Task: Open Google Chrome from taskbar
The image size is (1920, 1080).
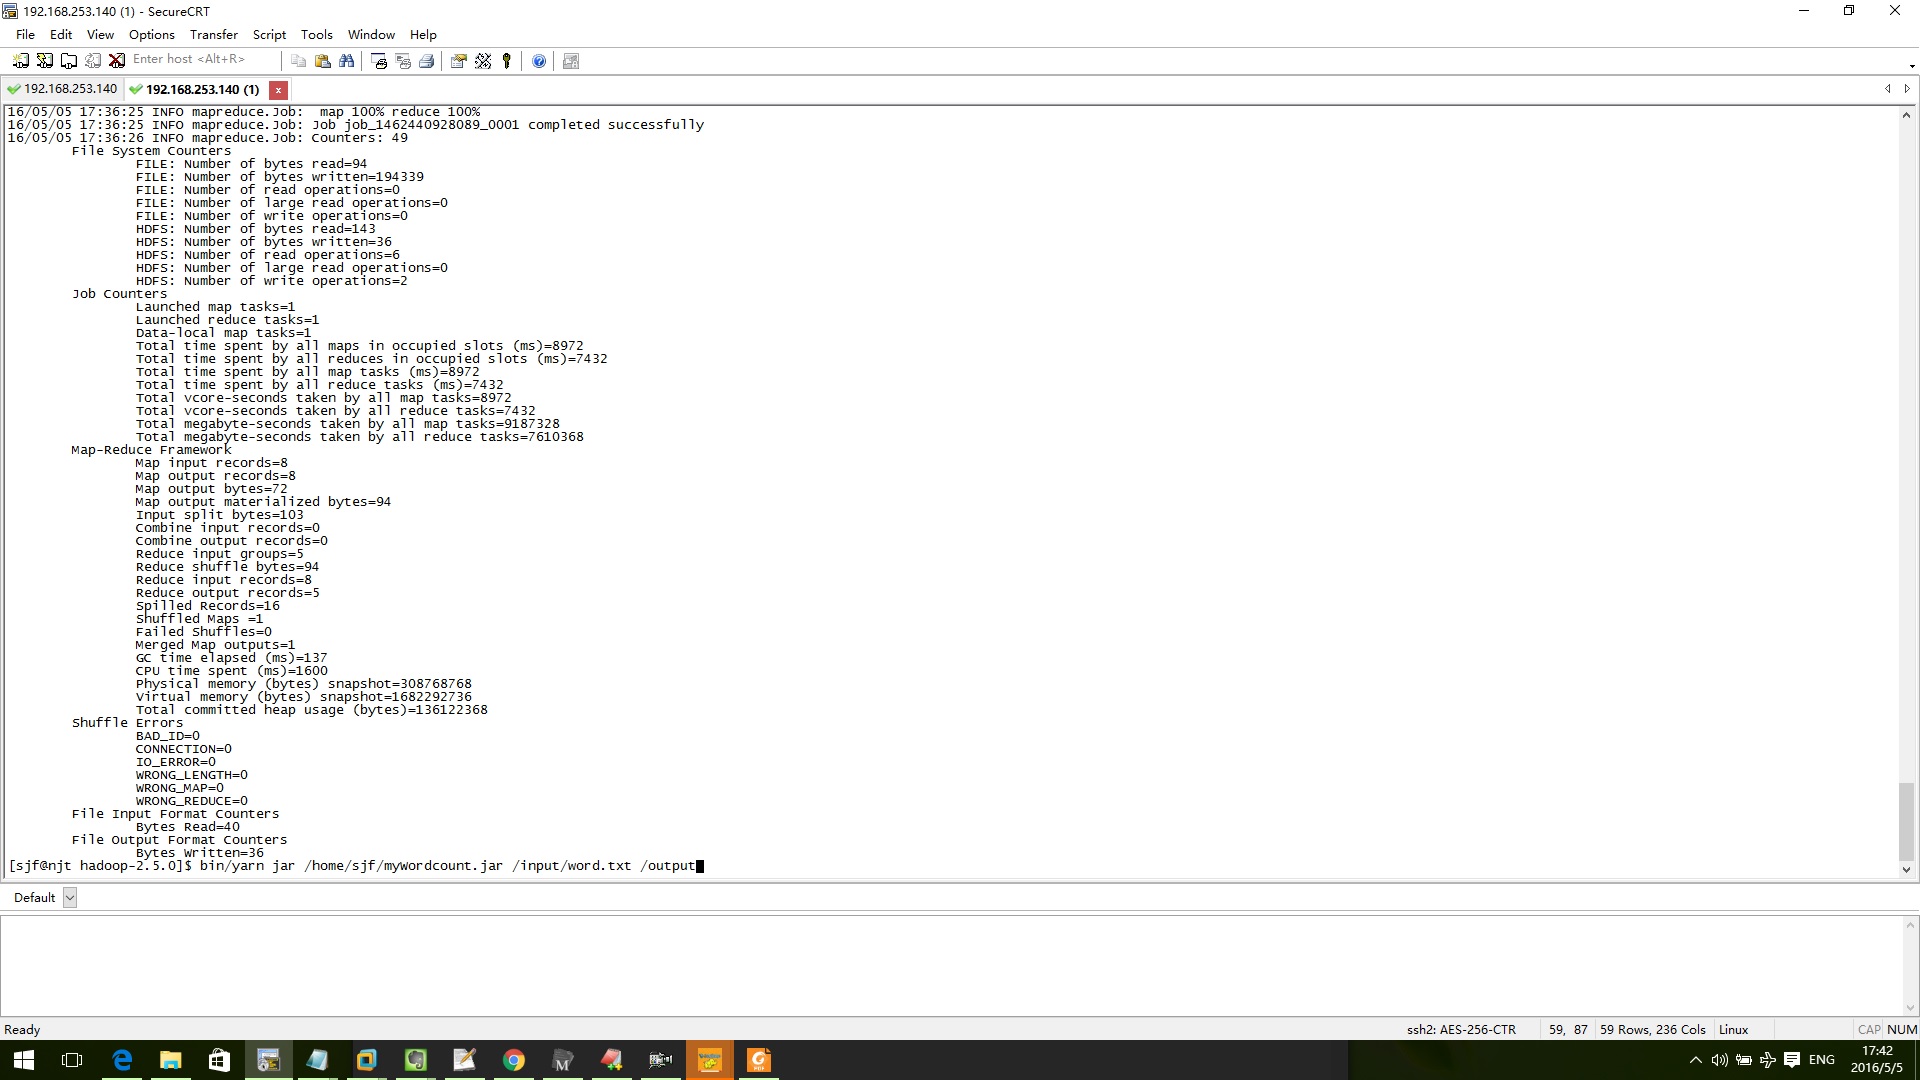Action: pos(514,1060)
